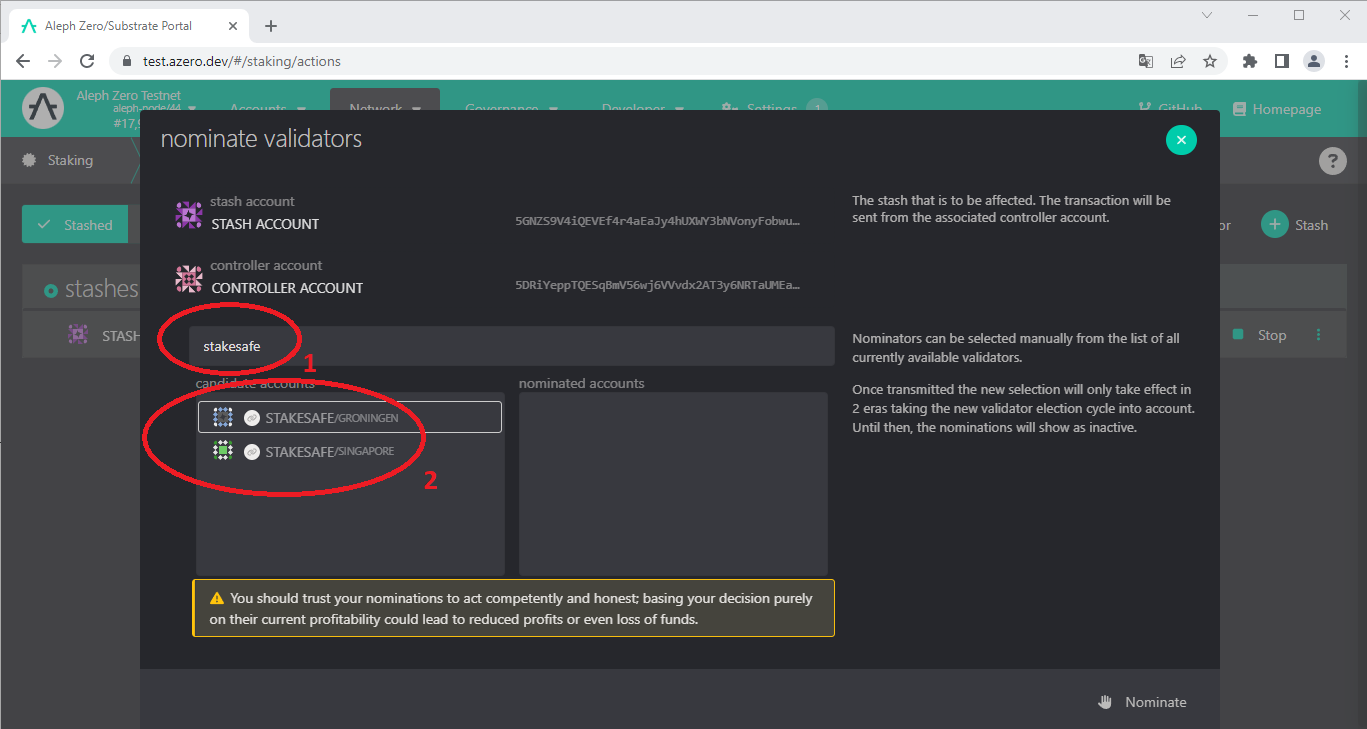Open the tab search dropdown

click(1208, 15)
